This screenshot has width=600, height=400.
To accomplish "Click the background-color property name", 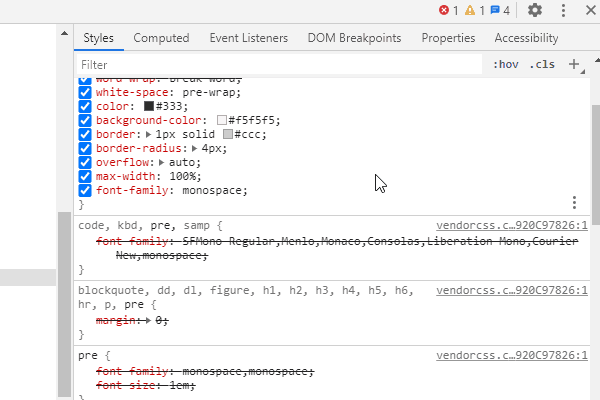I will 148,121.
